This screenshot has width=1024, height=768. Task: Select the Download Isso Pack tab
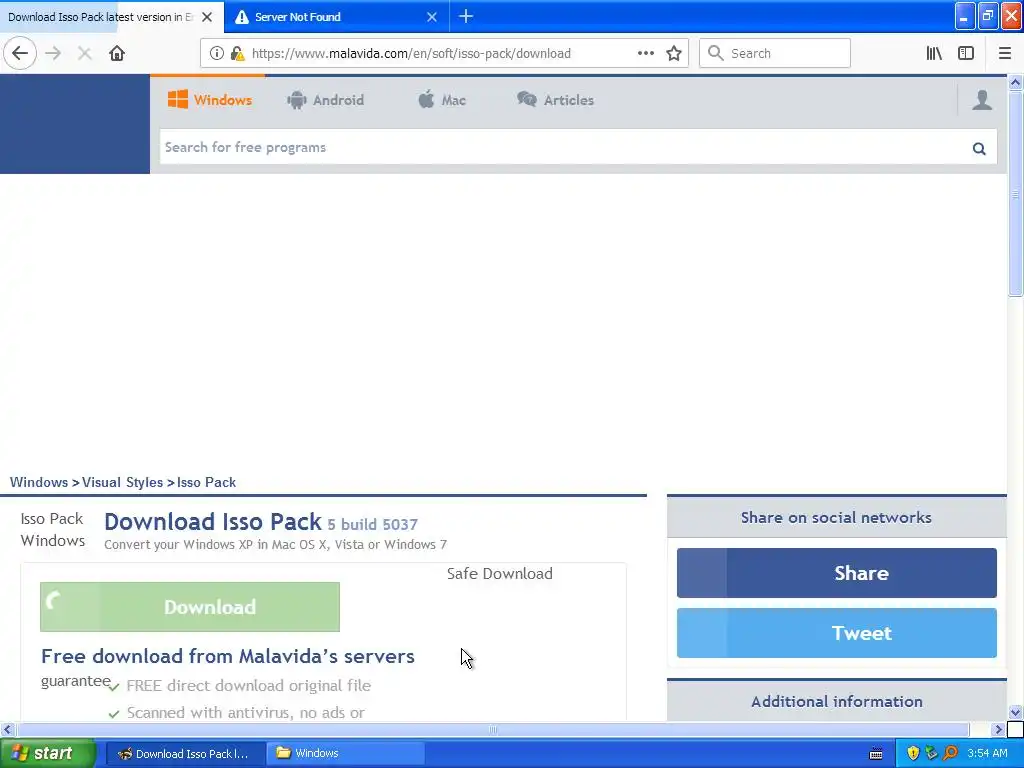pyautogui.click(x=112, y=17)
